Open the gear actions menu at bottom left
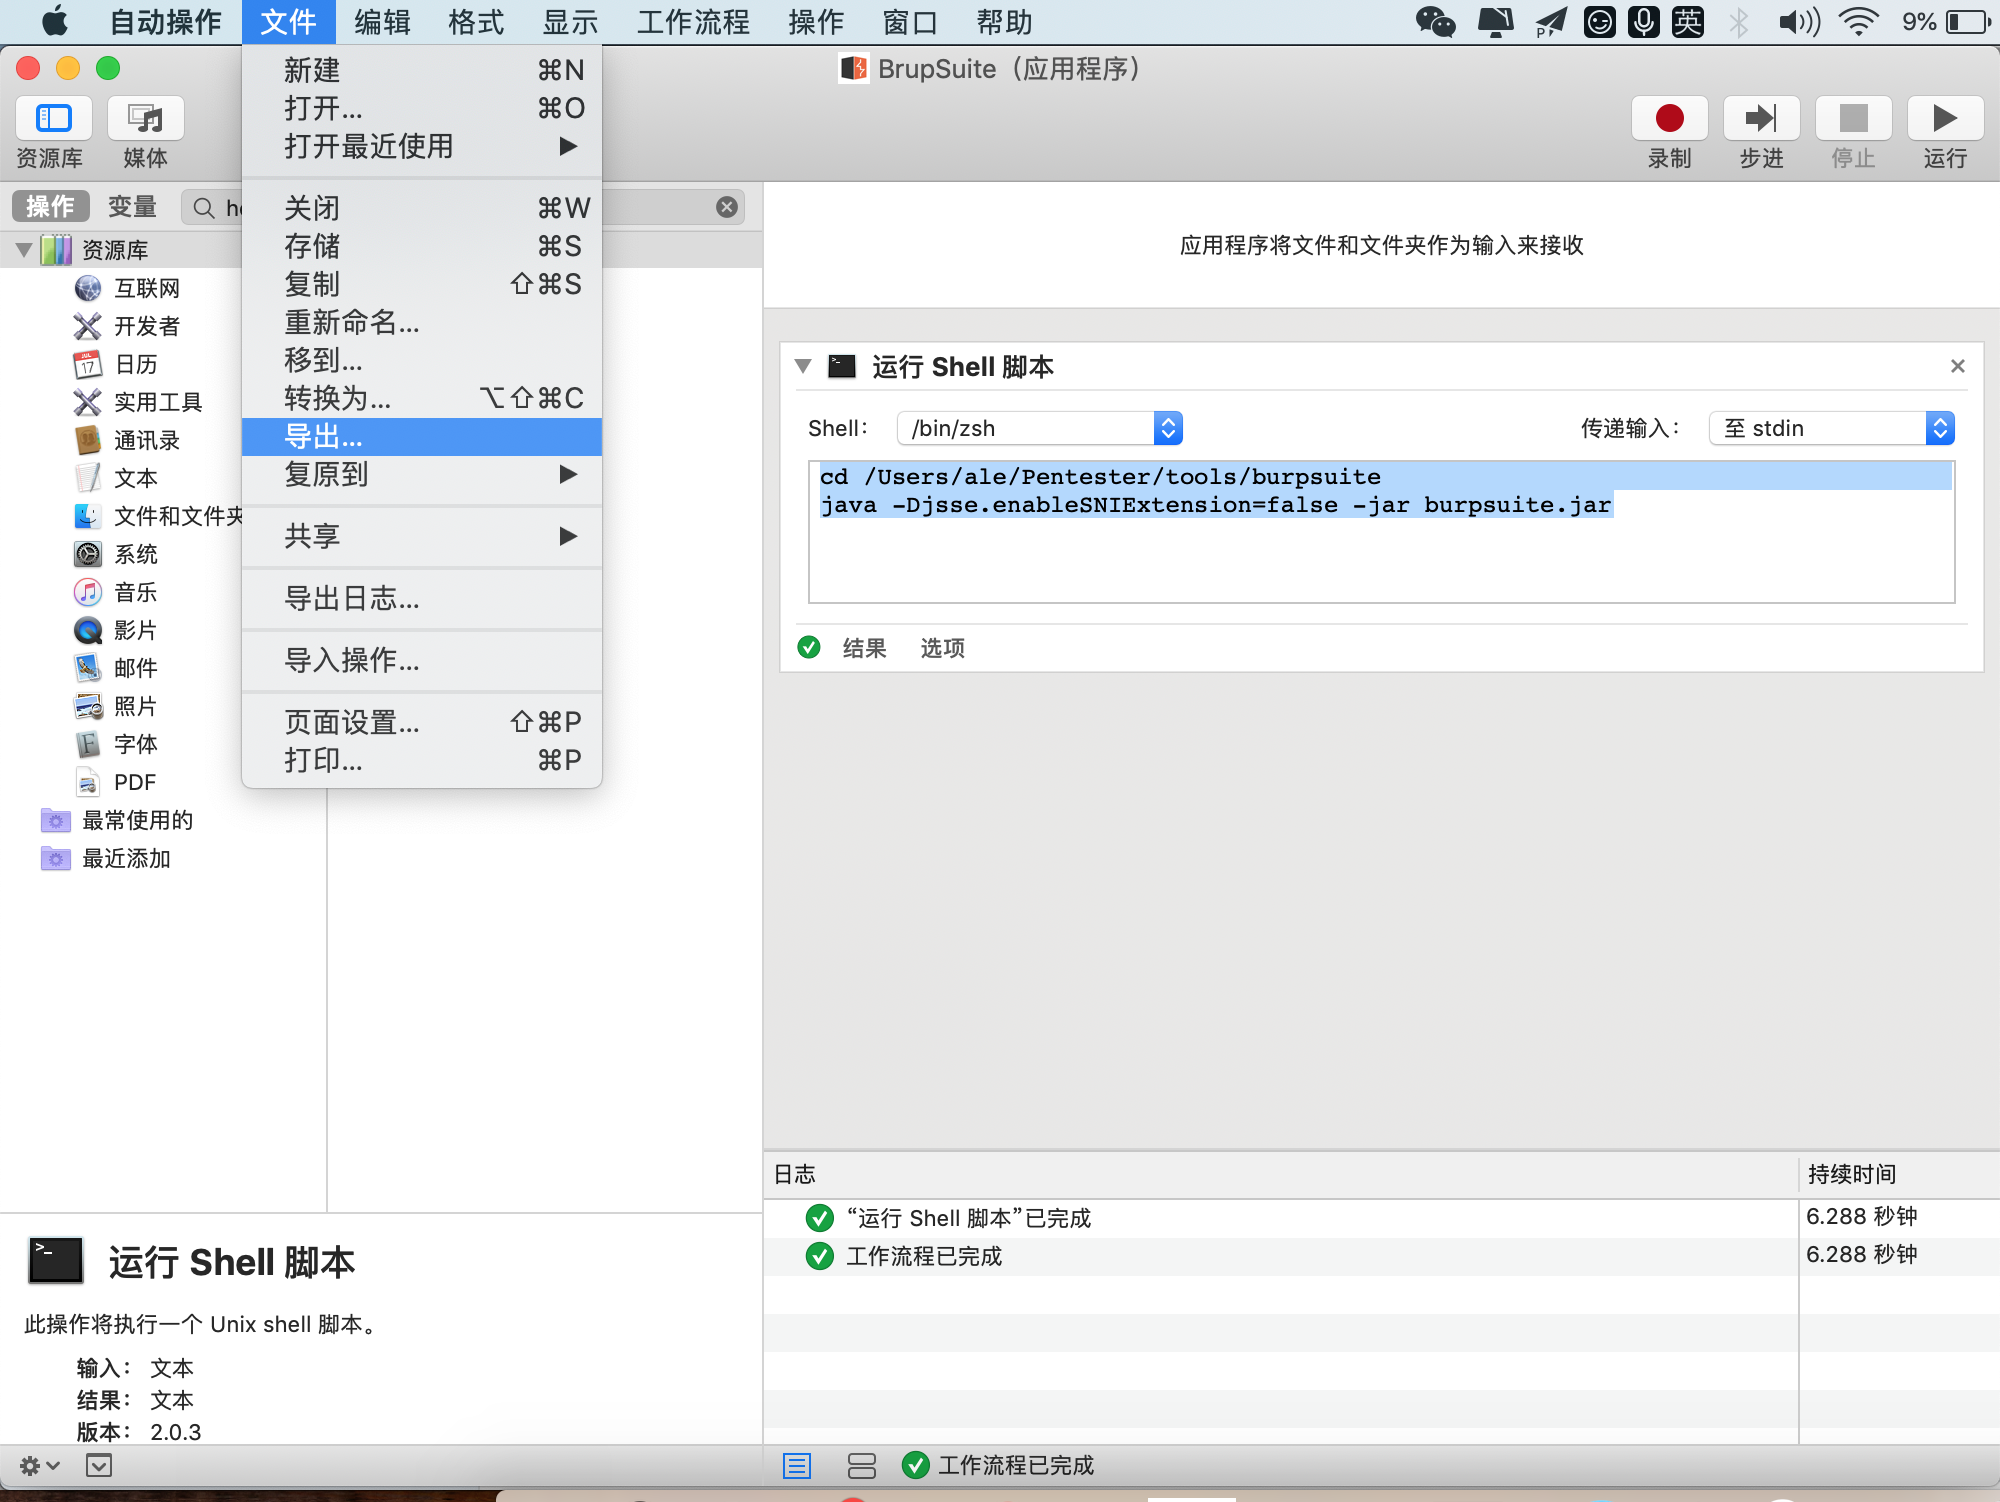The image size is (2000, 1502). click(39, 1466)
